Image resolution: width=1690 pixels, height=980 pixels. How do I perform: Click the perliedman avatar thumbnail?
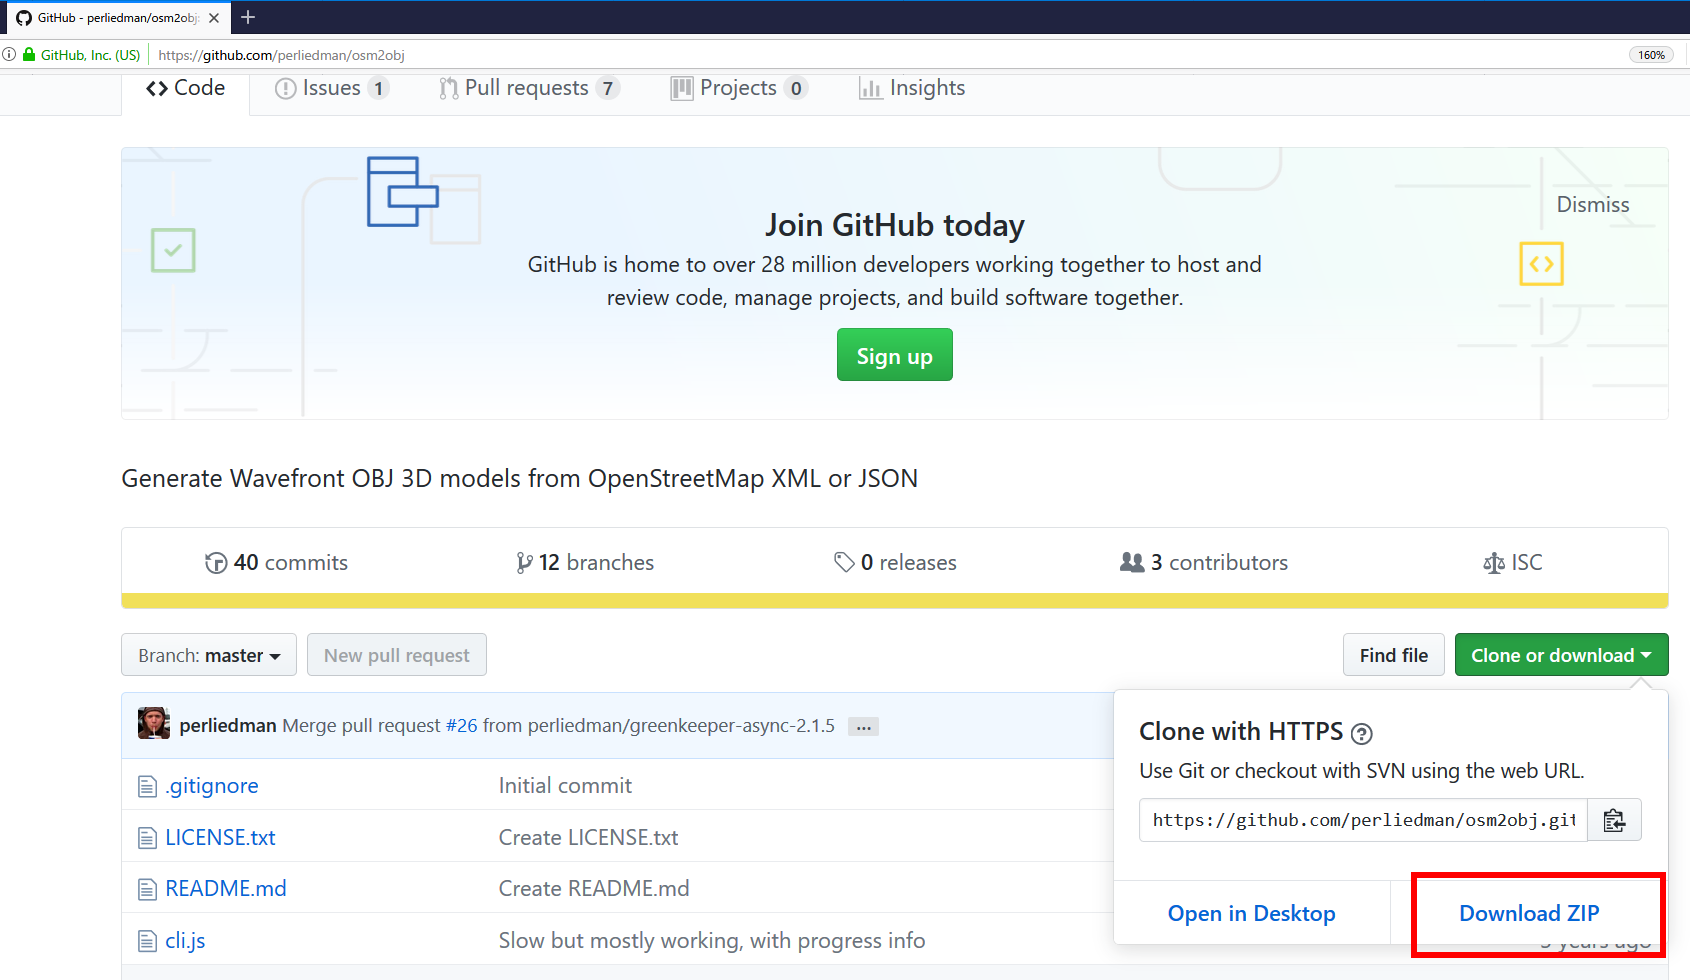click(x=154, y=723)
